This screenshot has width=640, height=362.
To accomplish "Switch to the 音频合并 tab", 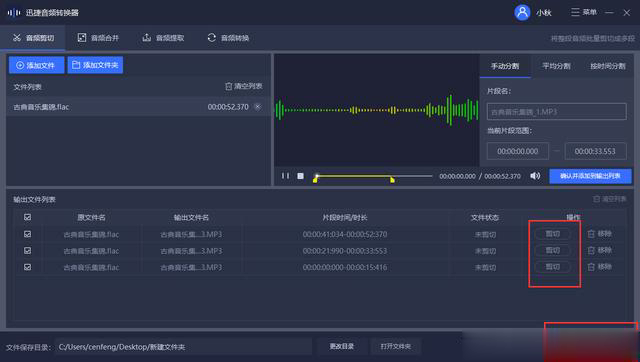I will tap(98, 38).
